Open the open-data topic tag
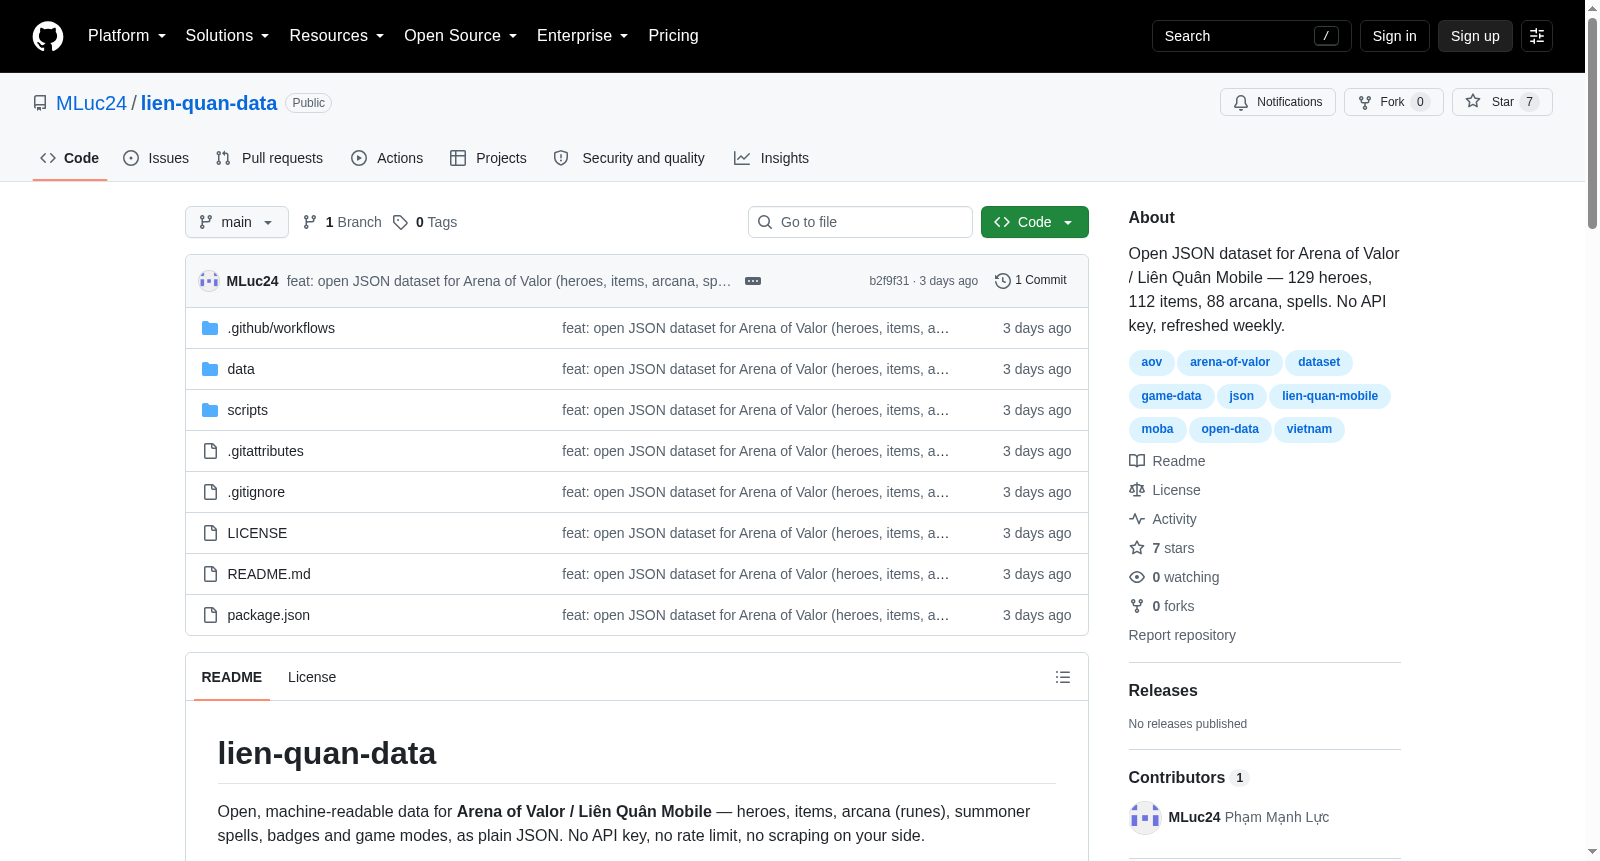The image size is (1600, 861). 1230,429
